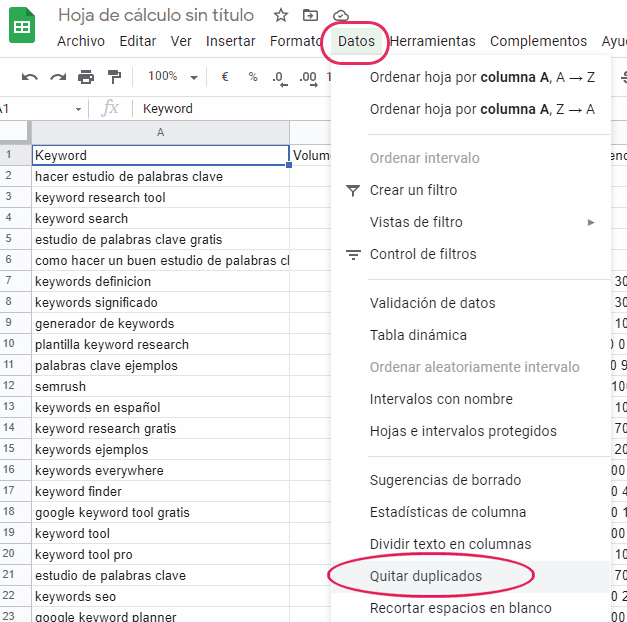Screen dimensions: 627x622
Task: Click the select-all corner box
Action: point(15,132)
